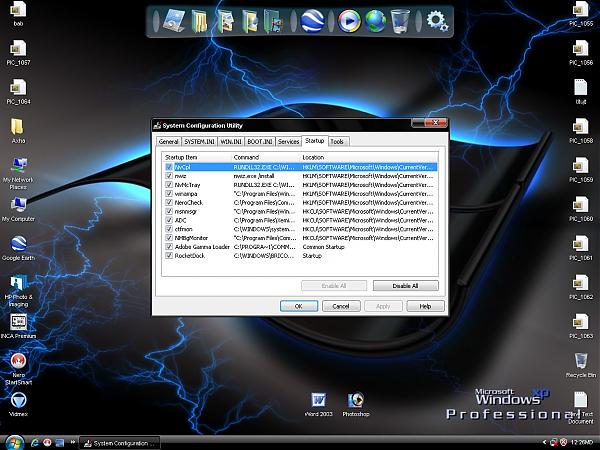Switch to the WIN.INI tab
The height and width of the screenshot is (450, 600).
click(231, 142)
